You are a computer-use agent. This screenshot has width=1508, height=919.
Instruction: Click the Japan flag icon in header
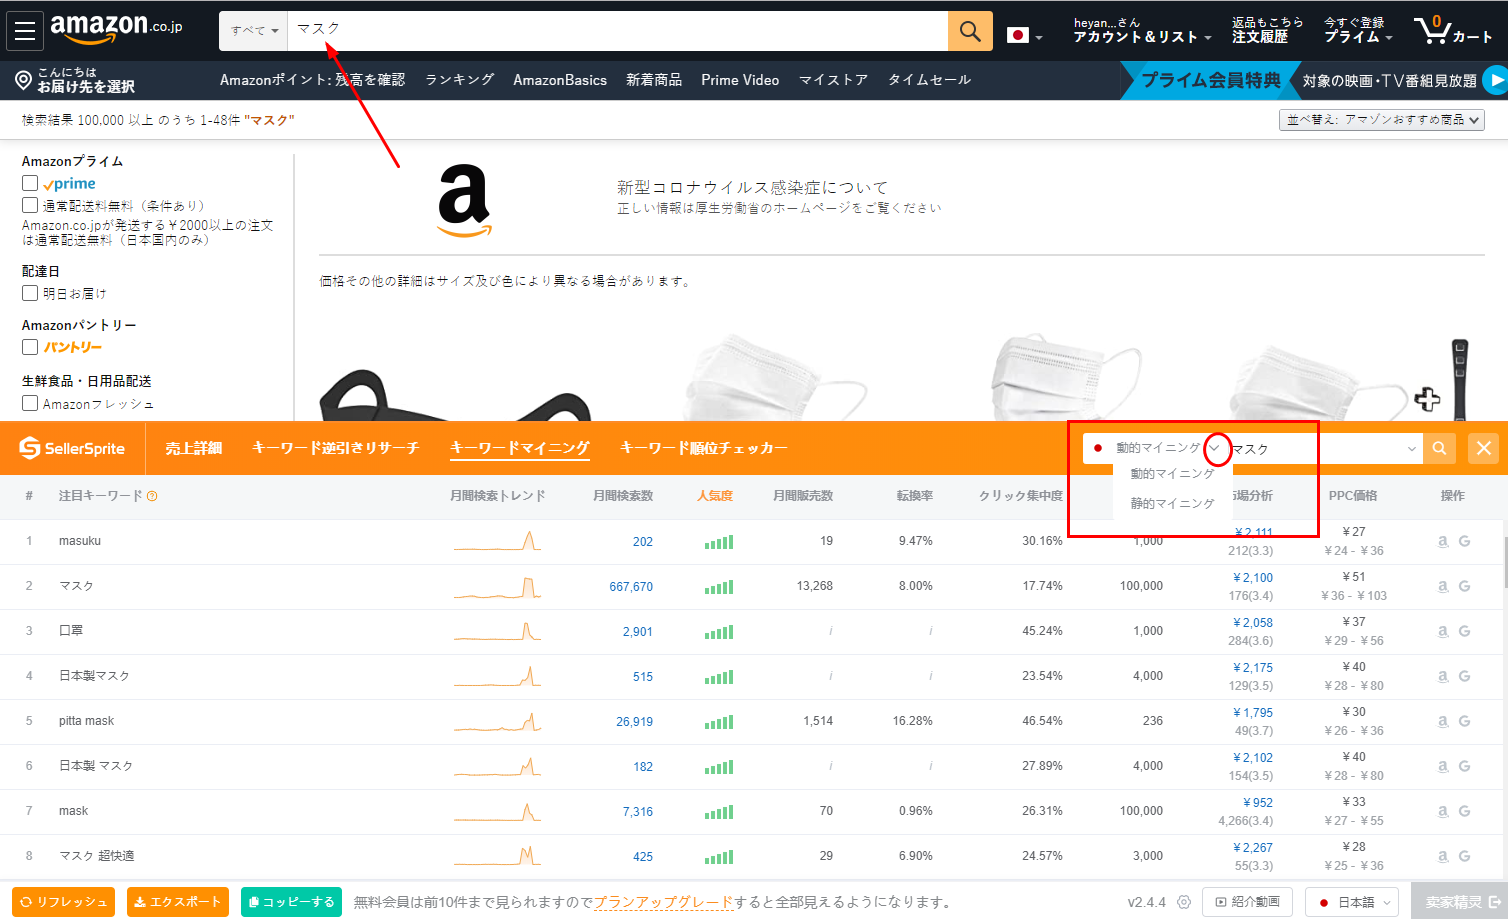1018,36
